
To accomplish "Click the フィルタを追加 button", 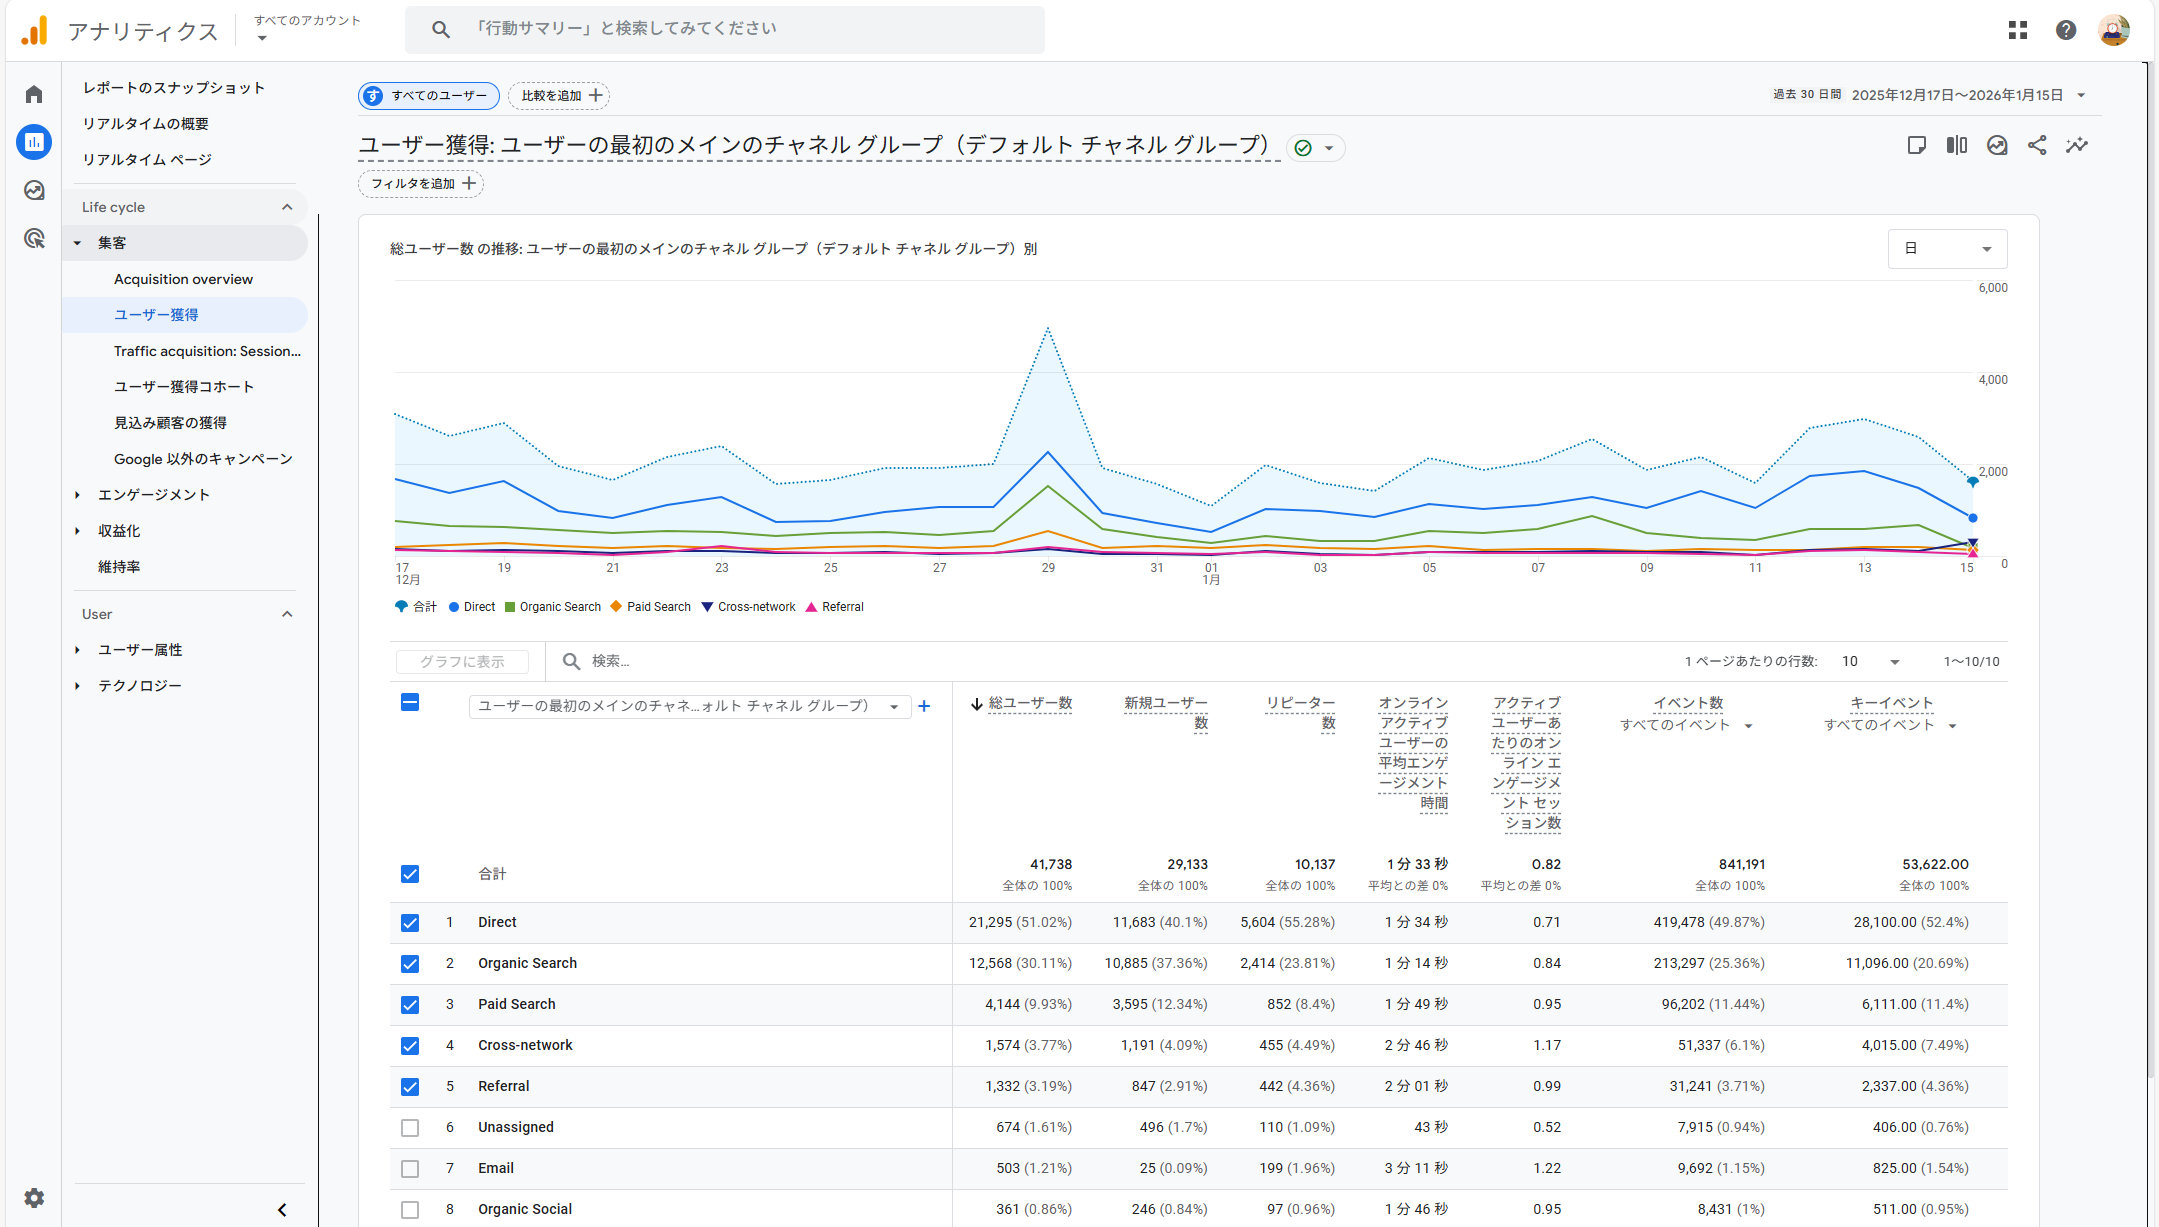I will (421, 183).
